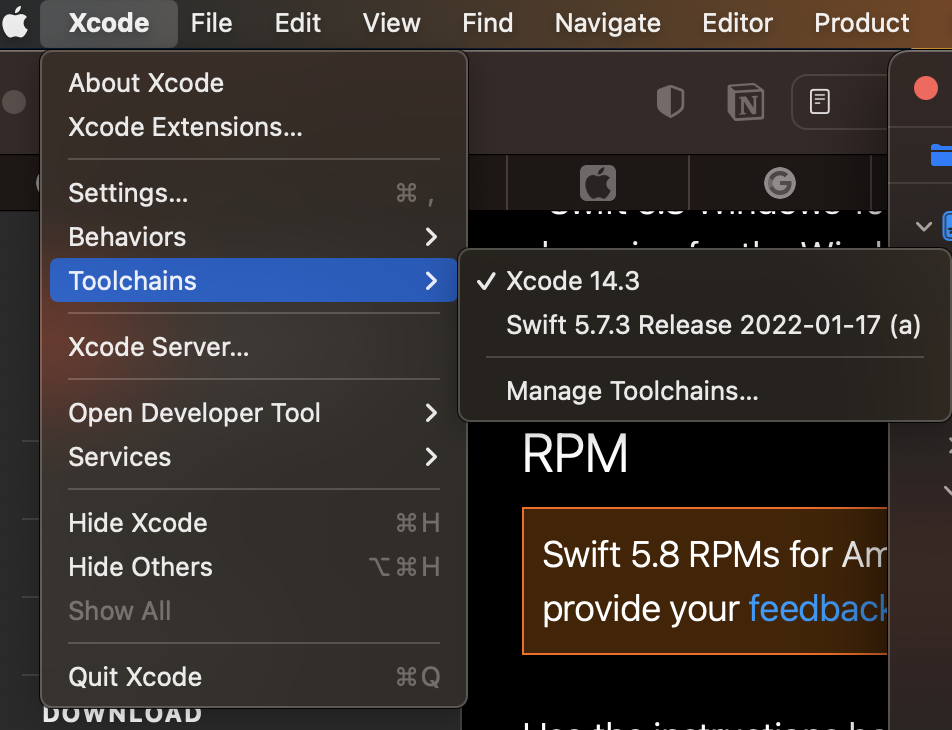Choose About Xcode
Image resolution: width=952 pixels, height=730 pixels.
[254, 83]
